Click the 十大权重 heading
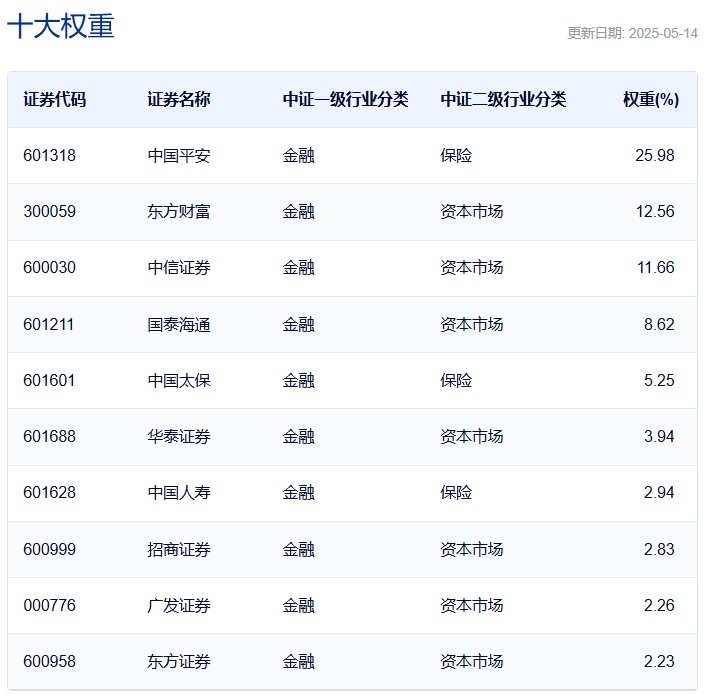This screenshot has height=695, width=713. point(60,26)
